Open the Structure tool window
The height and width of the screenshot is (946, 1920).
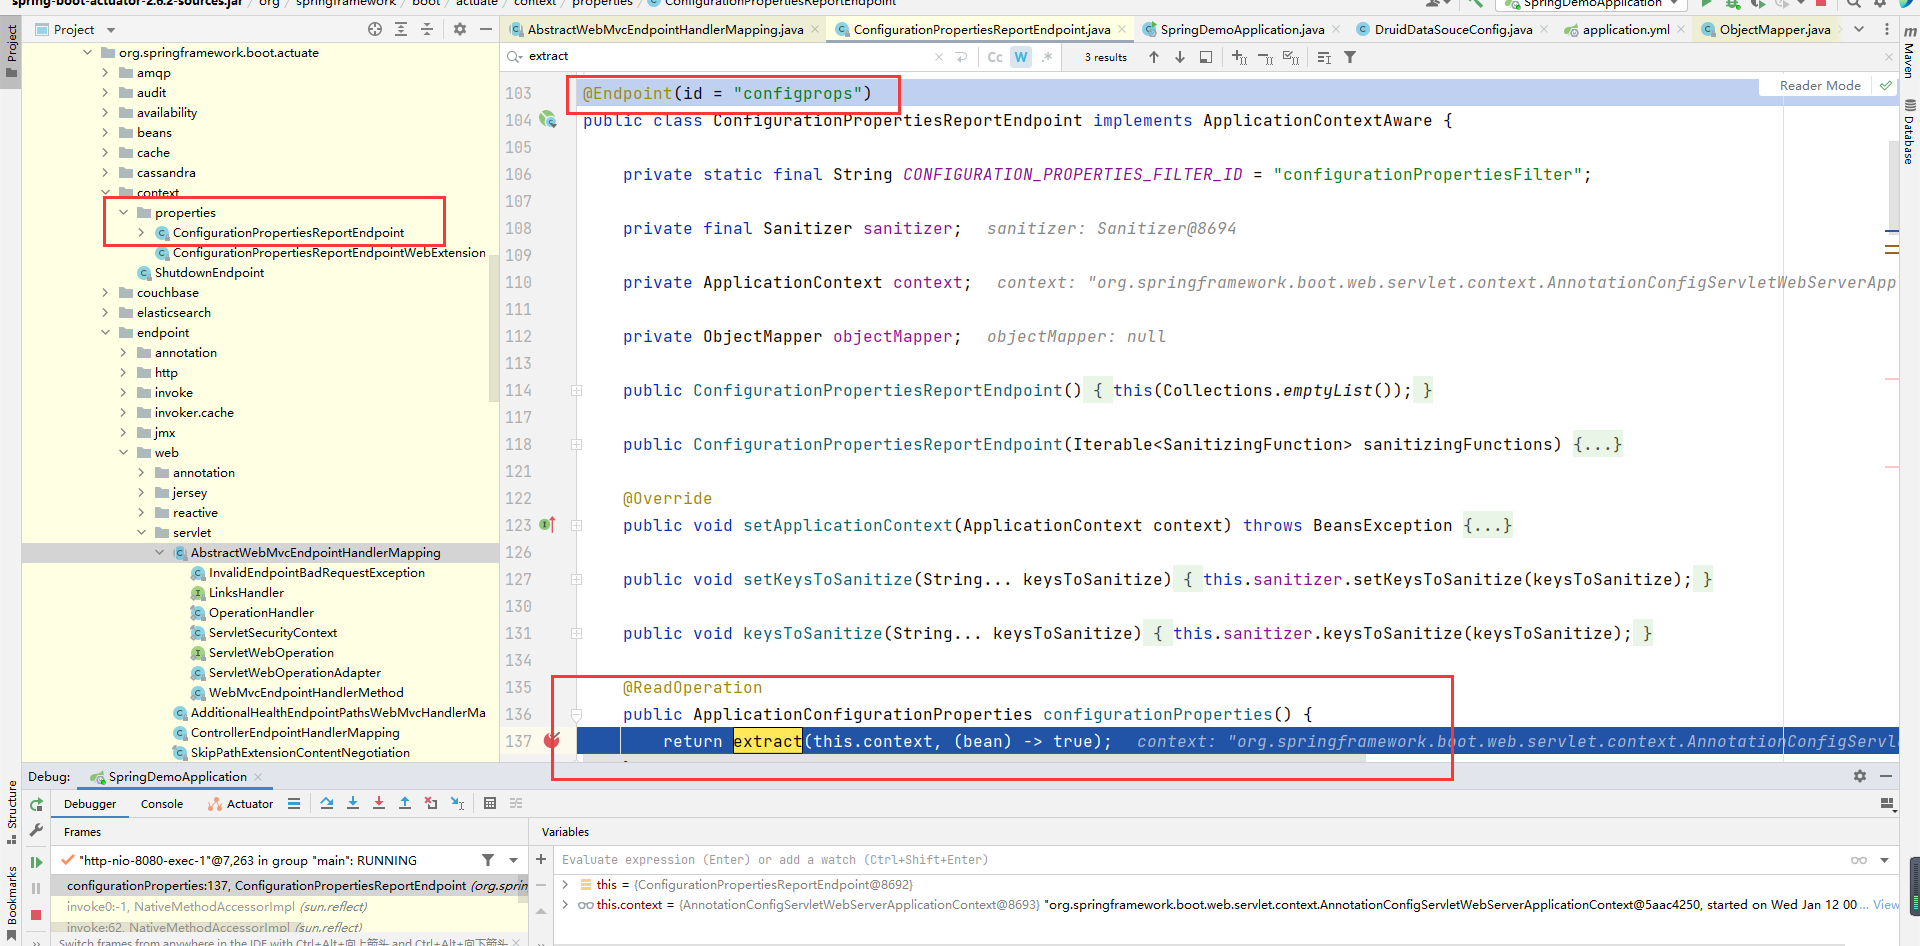coord(12,810)
